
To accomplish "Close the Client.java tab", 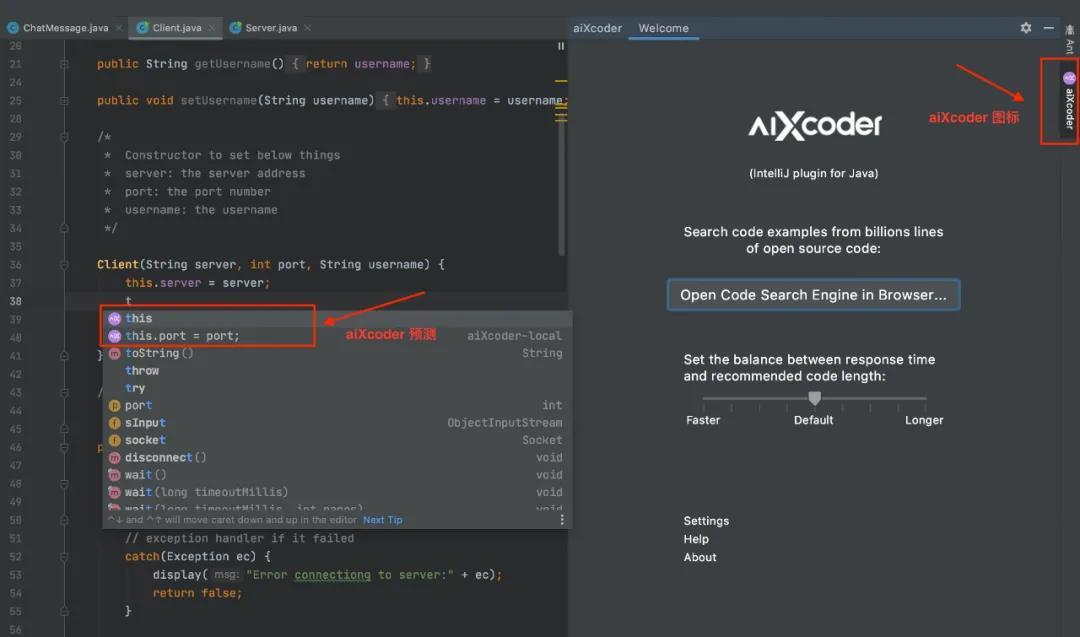I will click(x=211, y=28).
